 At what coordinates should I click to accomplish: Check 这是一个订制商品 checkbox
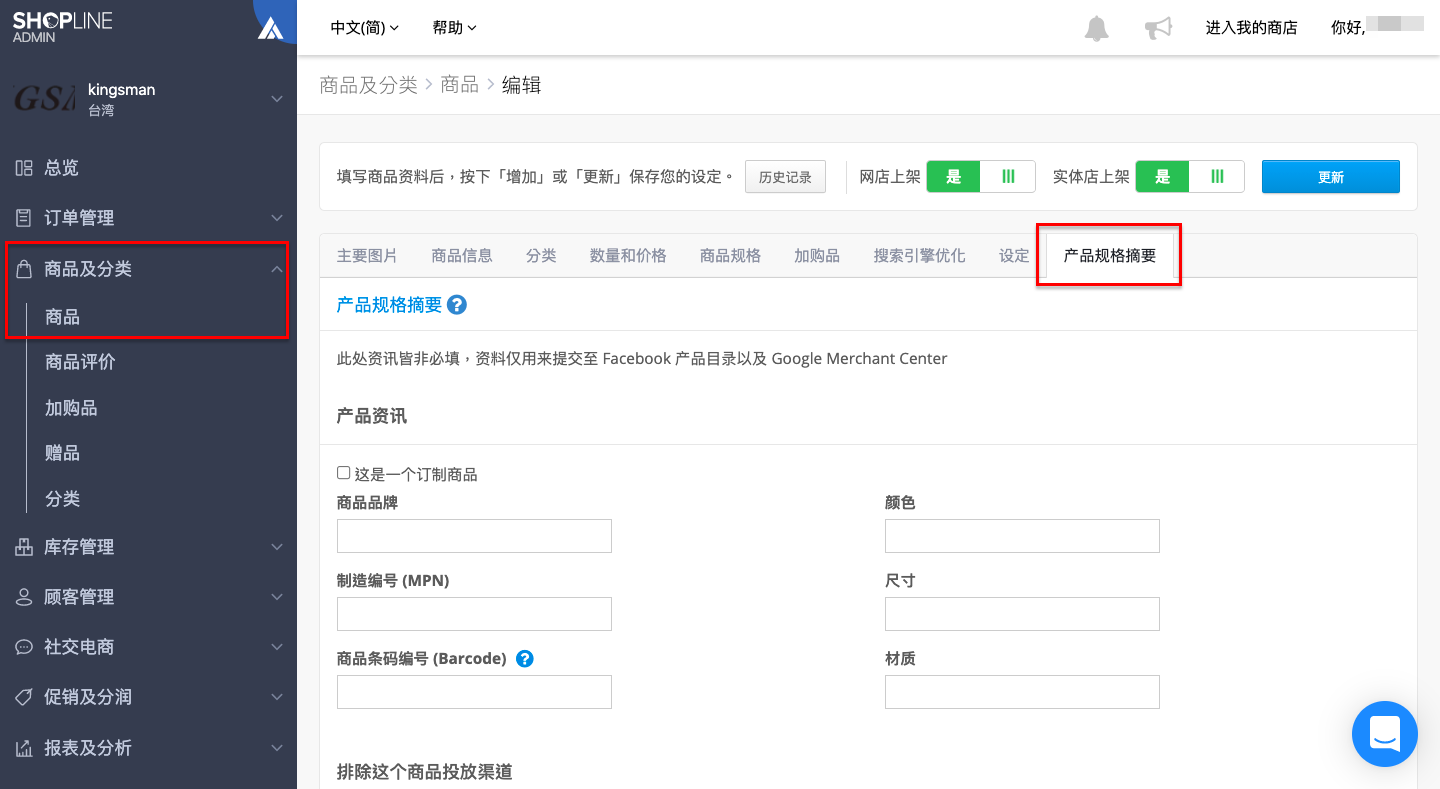coord(344,473)
